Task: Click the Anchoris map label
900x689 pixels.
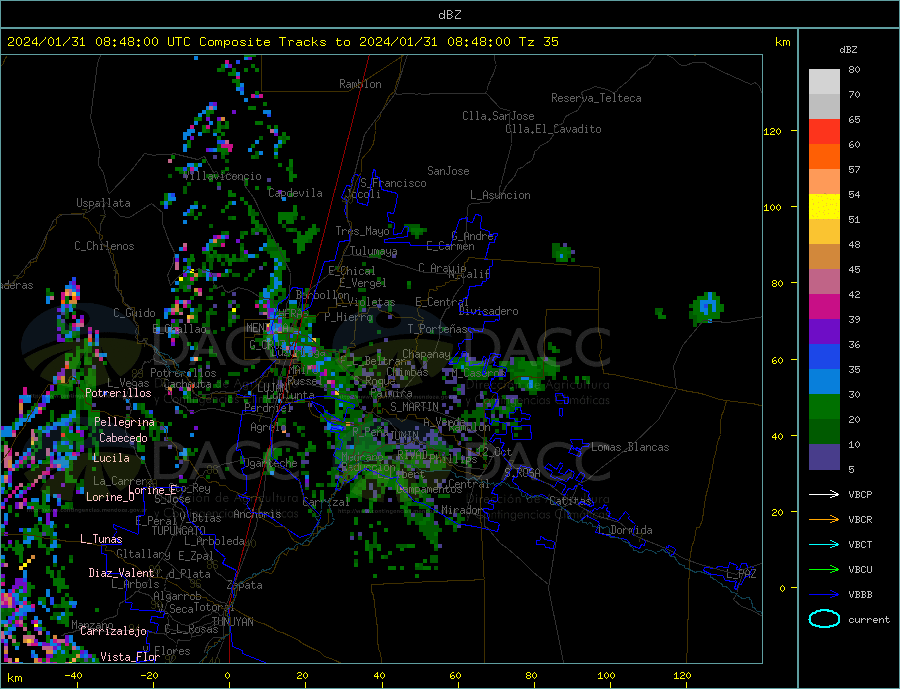Action: coord(257,514)
